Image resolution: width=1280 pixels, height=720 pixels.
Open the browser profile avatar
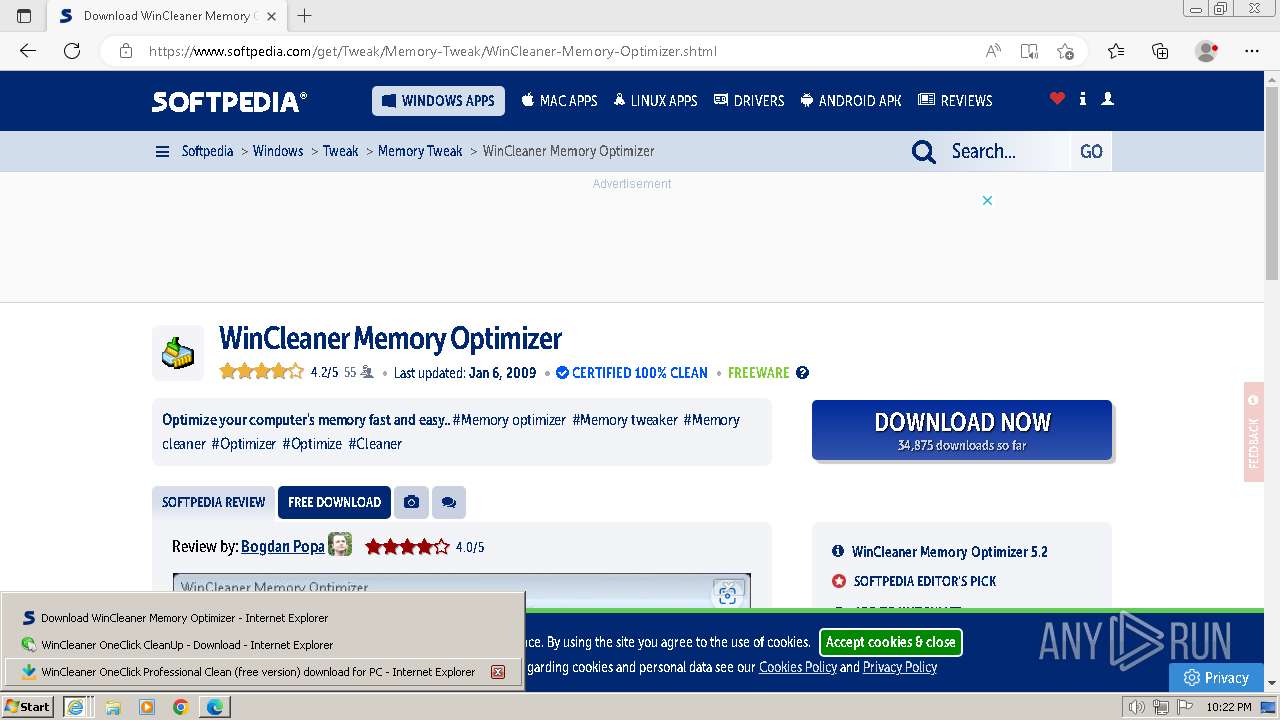[1206, 51]
